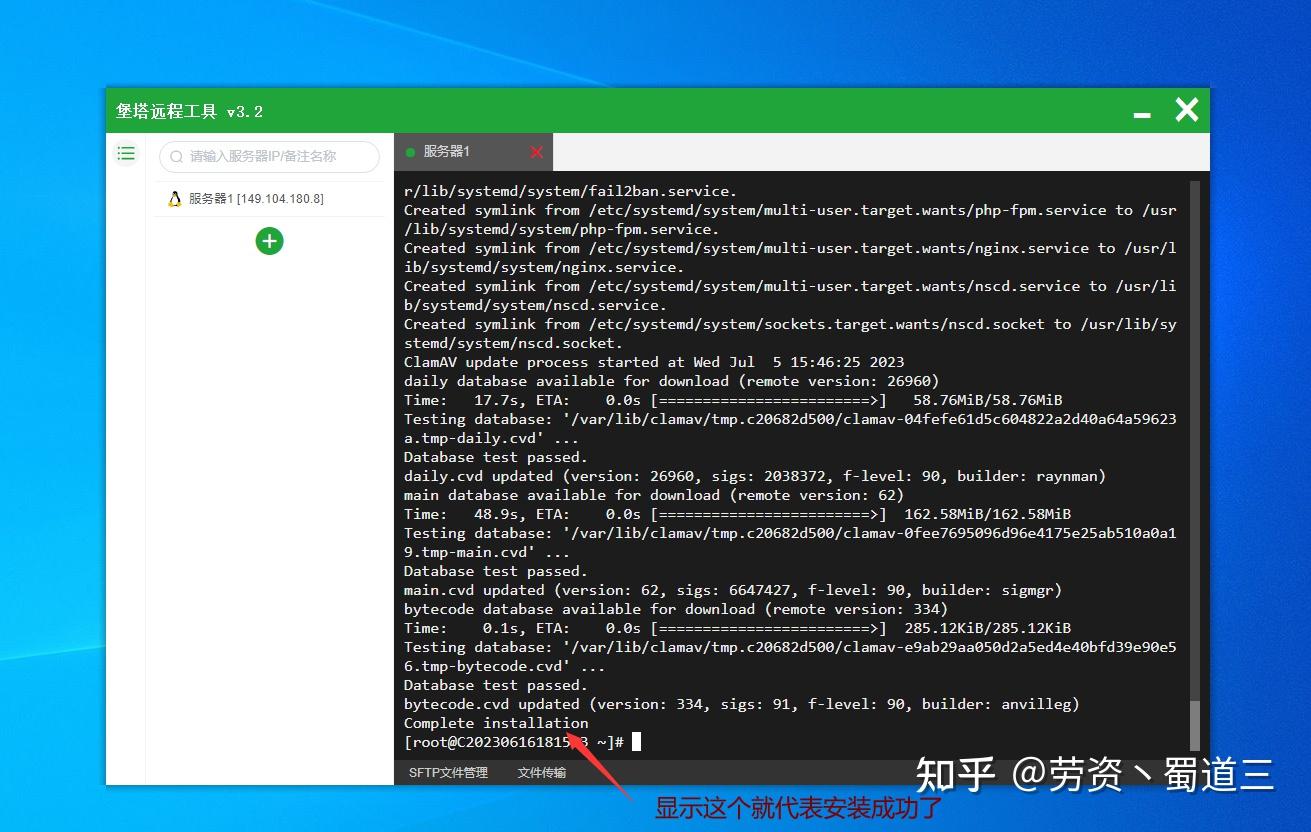Open the server list menu icon
This screenshot has width=1311, height=832.
126,153
